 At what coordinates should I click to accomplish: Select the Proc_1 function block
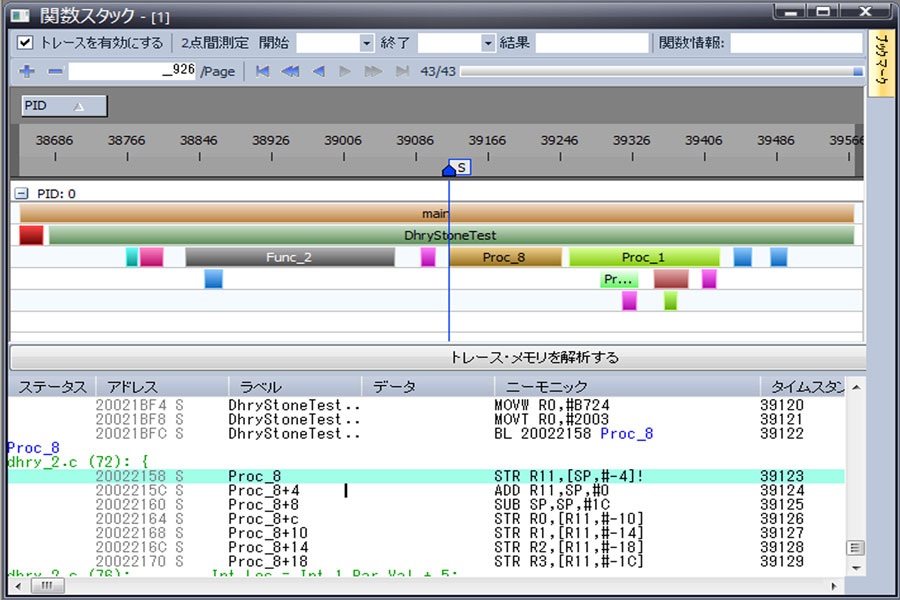[x=644, y=257]
